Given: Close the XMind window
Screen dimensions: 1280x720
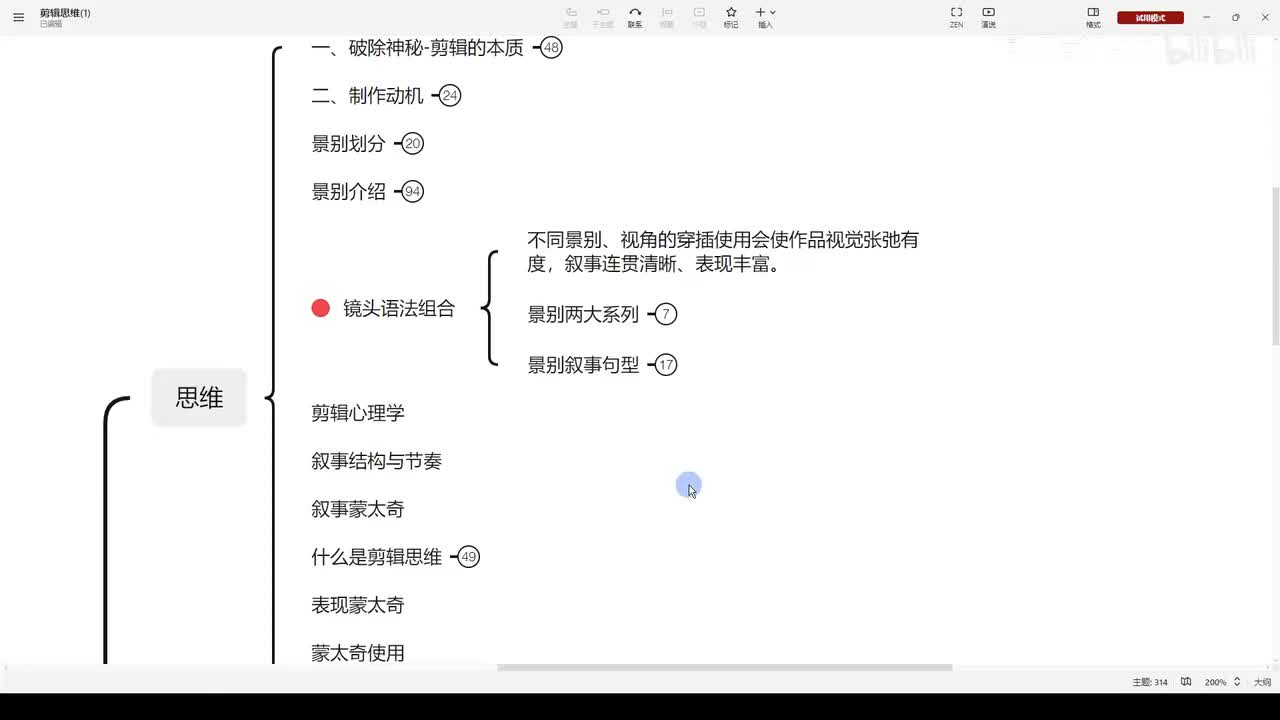Looking at the screenshot, I should coord(1263,17).
